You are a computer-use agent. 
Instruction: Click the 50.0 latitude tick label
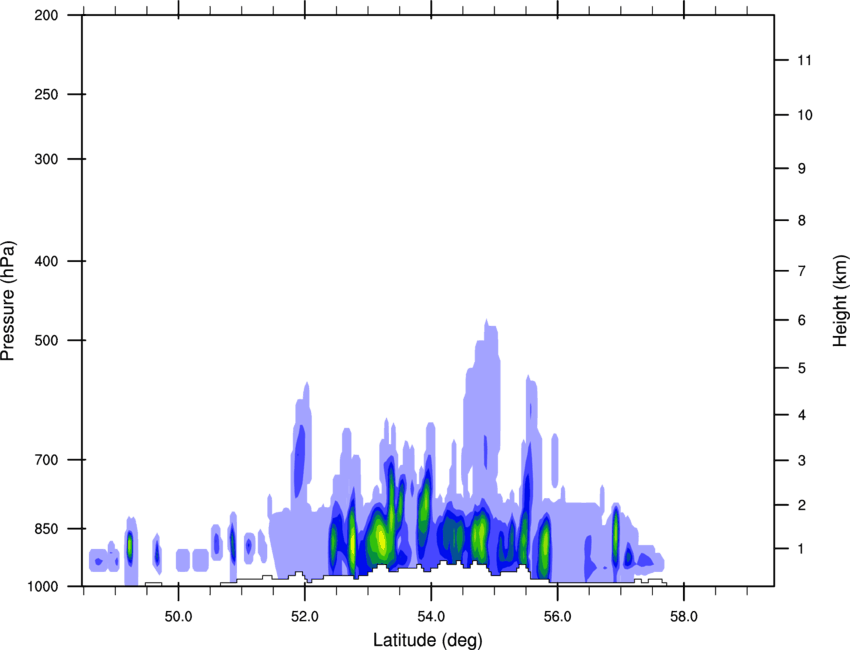(178, 617)
